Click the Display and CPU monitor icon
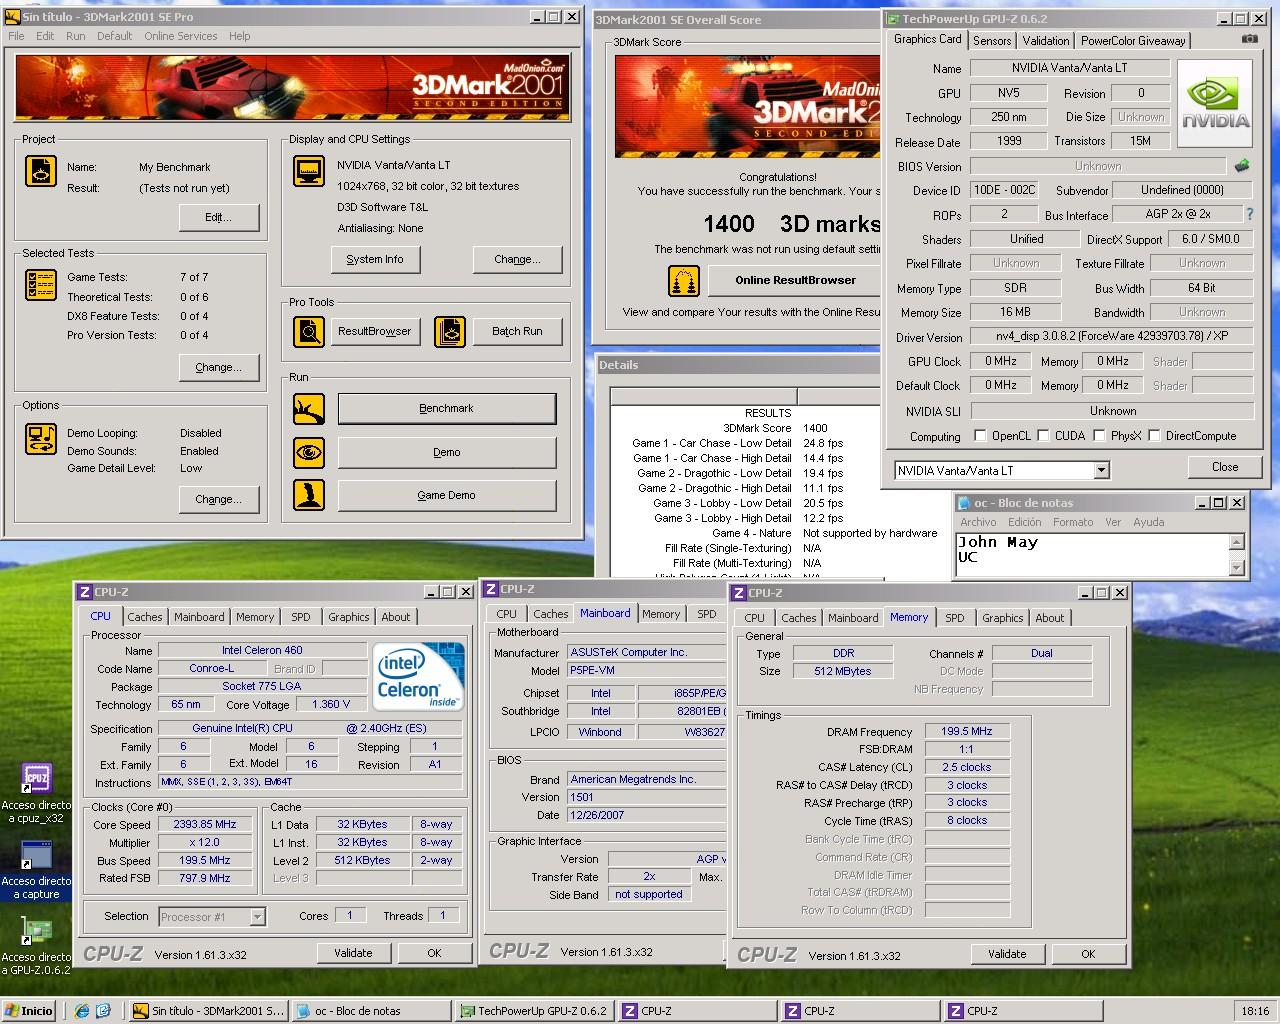This screenshot has height=1024, width=1280. (309, 171)
